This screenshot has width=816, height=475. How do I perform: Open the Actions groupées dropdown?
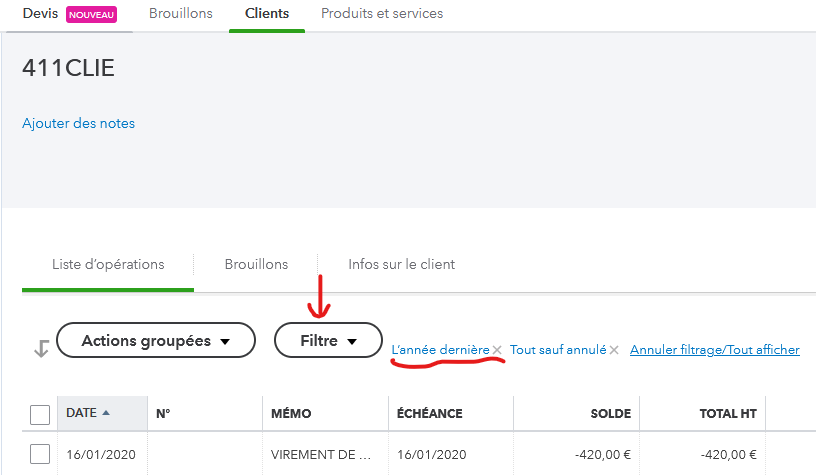click(x=155, y=341)
